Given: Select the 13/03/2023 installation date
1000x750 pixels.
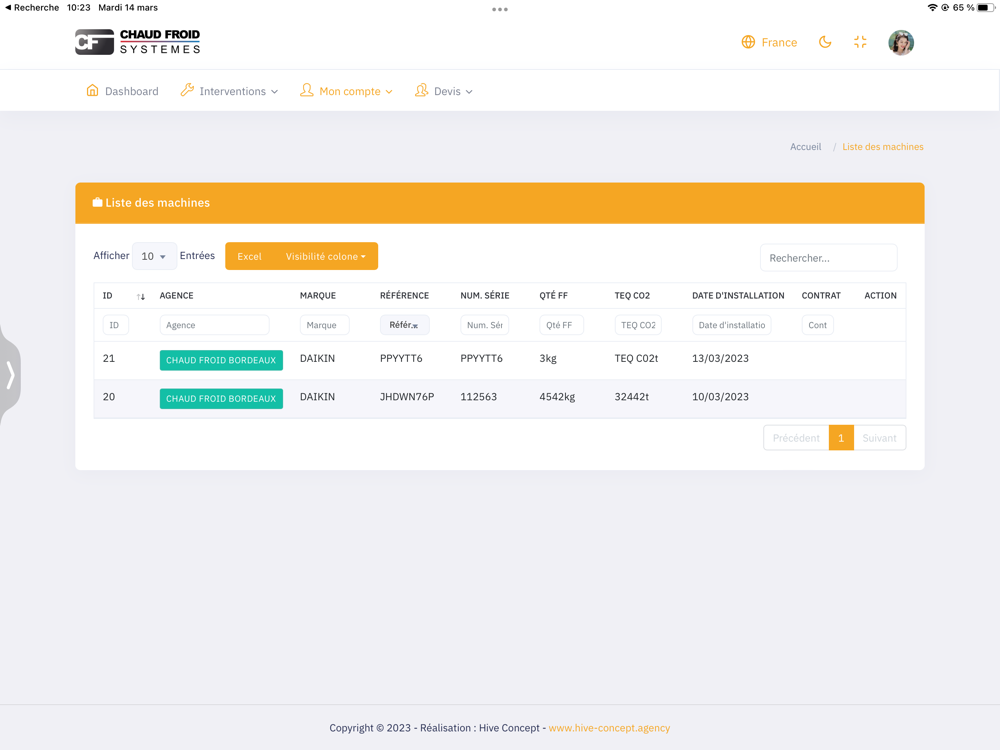Looking at the screenshot, I should click(x=720, y=358).
